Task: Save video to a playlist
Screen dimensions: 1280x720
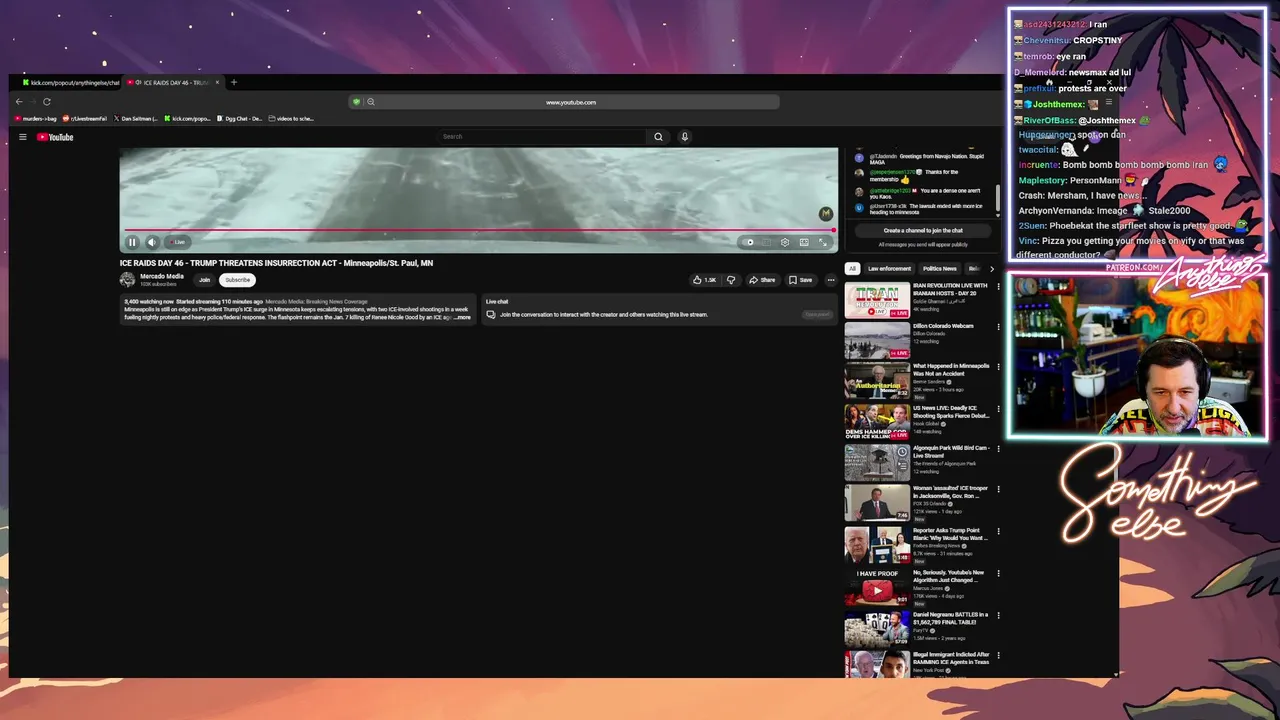Action: (x=800, y=280)
